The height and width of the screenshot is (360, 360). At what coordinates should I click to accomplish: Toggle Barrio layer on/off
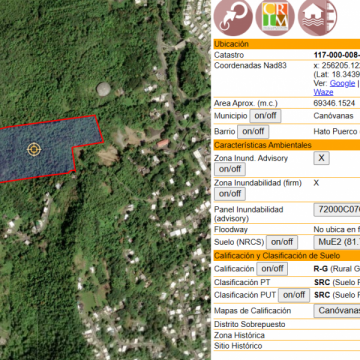point(253,132)
